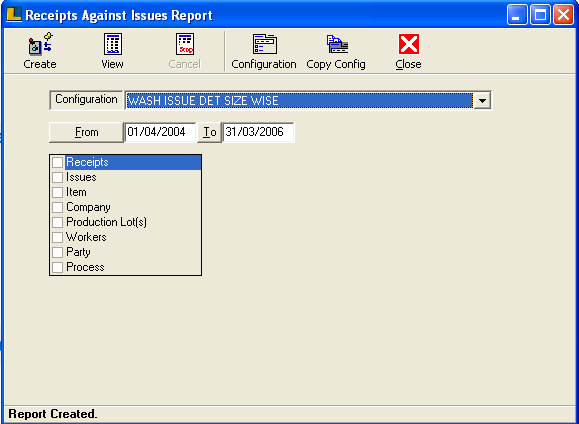Open the View report icon

point(113,44)
